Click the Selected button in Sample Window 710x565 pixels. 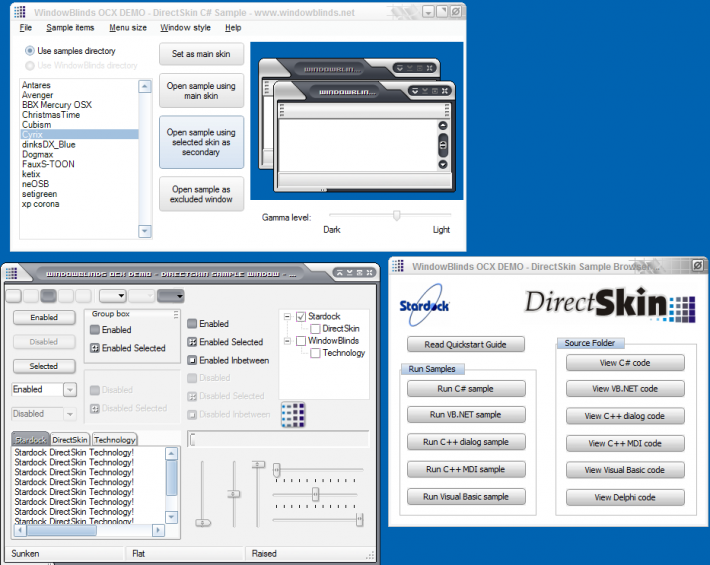tap(44, 366)
